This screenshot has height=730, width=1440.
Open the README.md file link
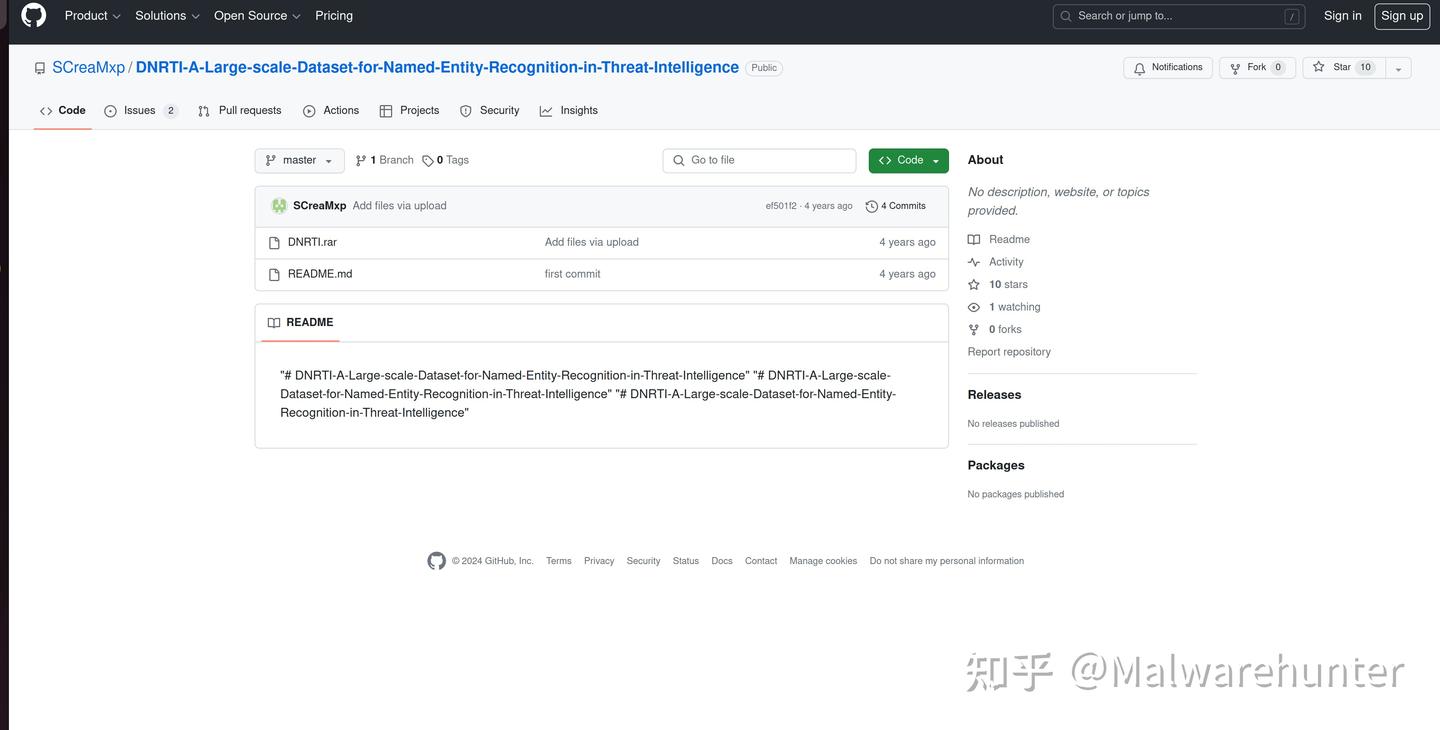pyautogui.click(x=320, y=274)
